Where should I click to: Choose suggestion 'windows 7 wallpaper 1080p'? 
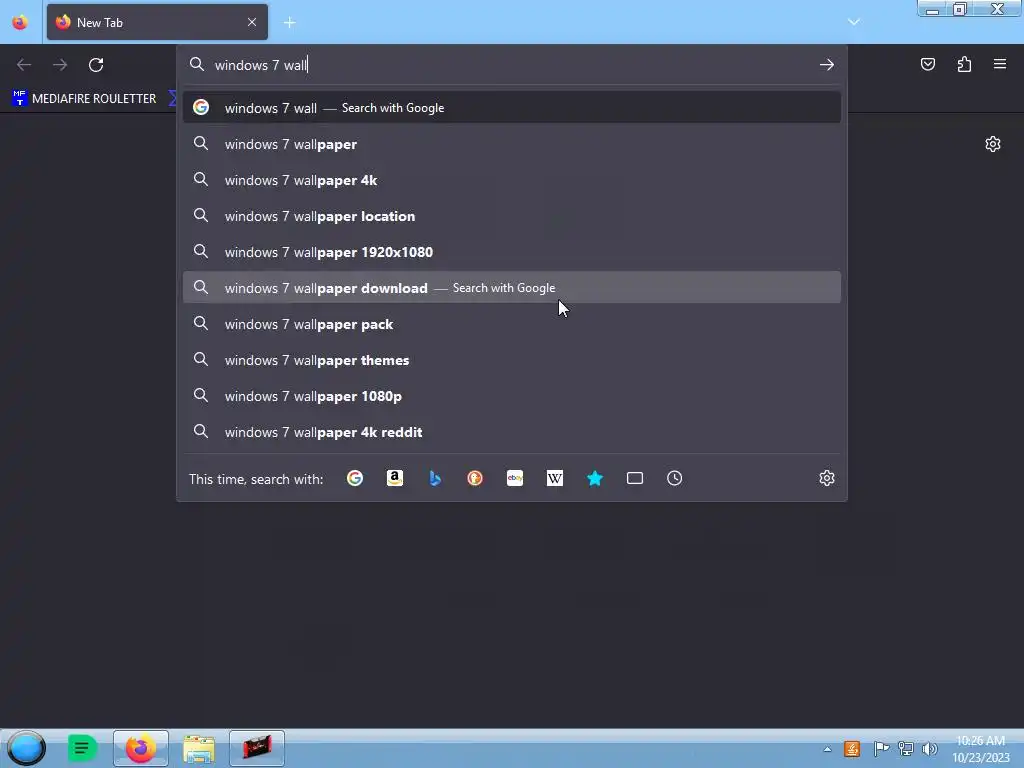[x=512, y=396]
